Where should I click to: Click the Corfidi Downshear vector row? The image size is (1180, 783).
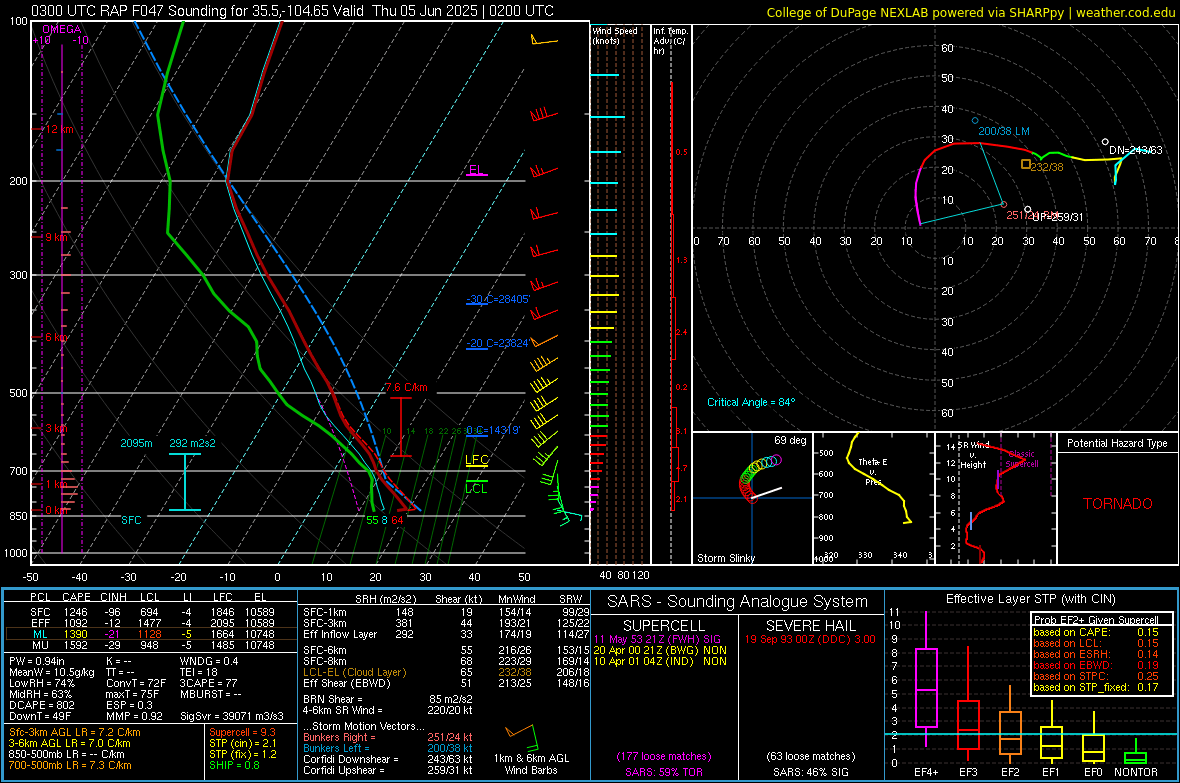388,759
